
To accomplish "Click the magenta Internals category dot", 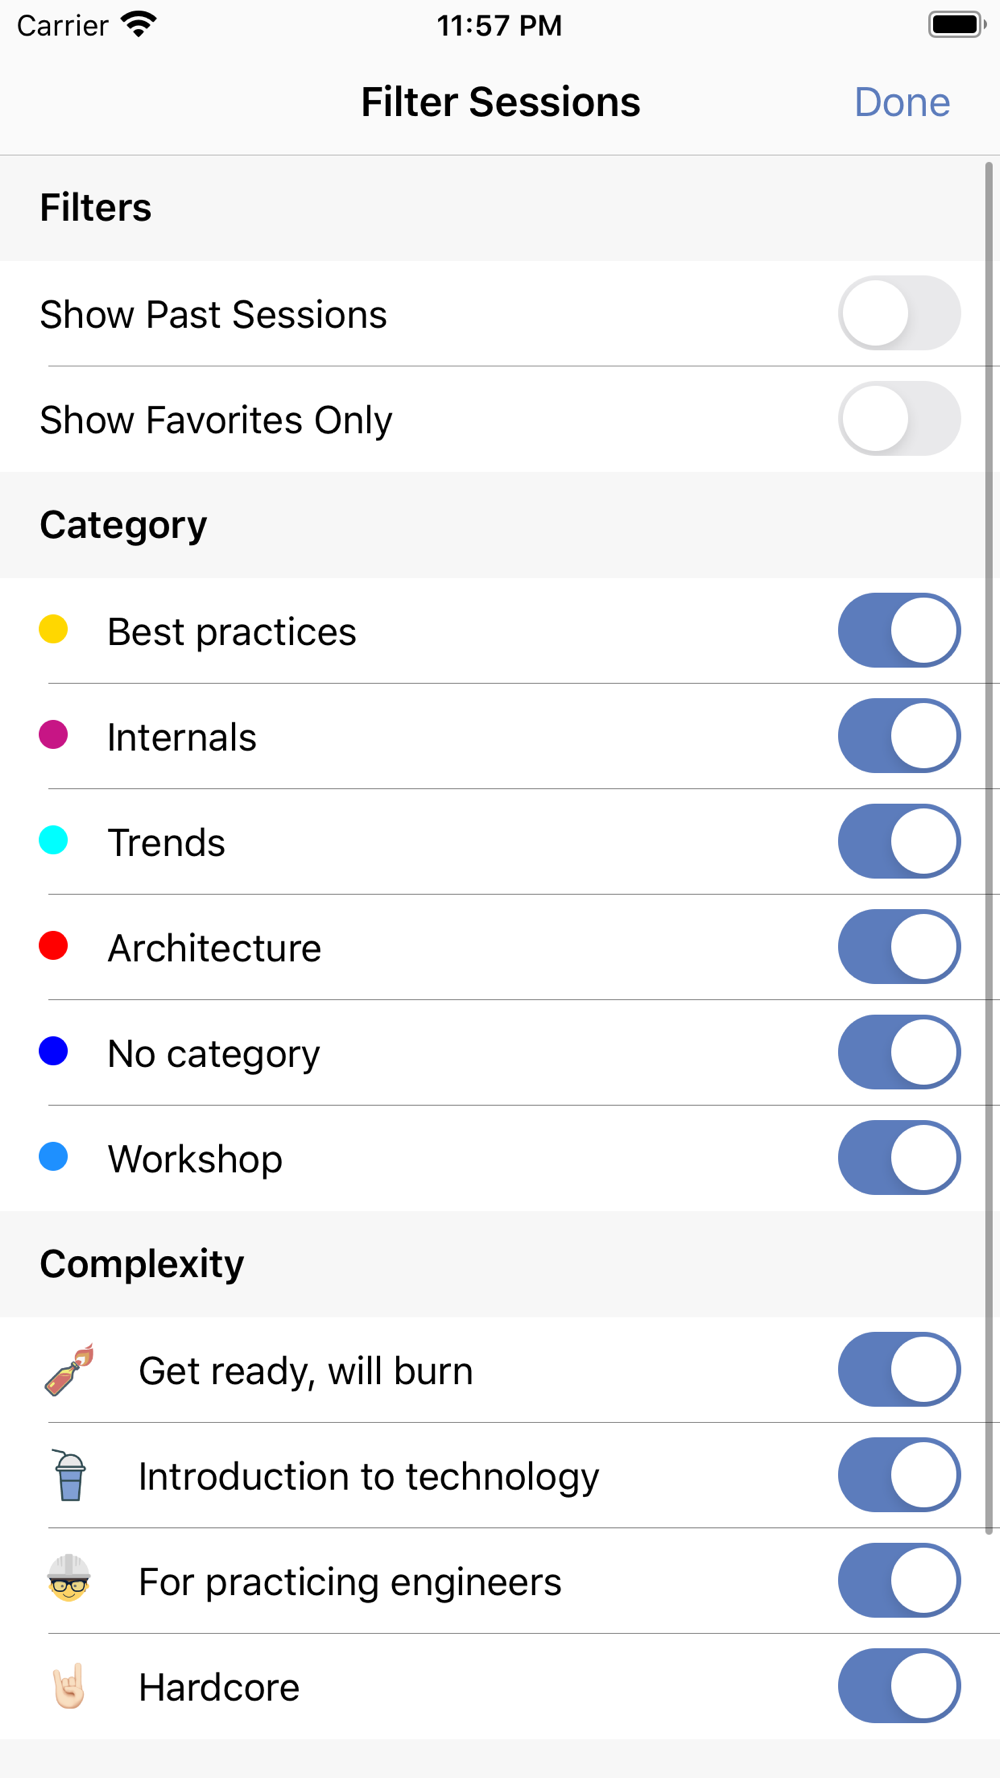I will click(x=54, y=736).
